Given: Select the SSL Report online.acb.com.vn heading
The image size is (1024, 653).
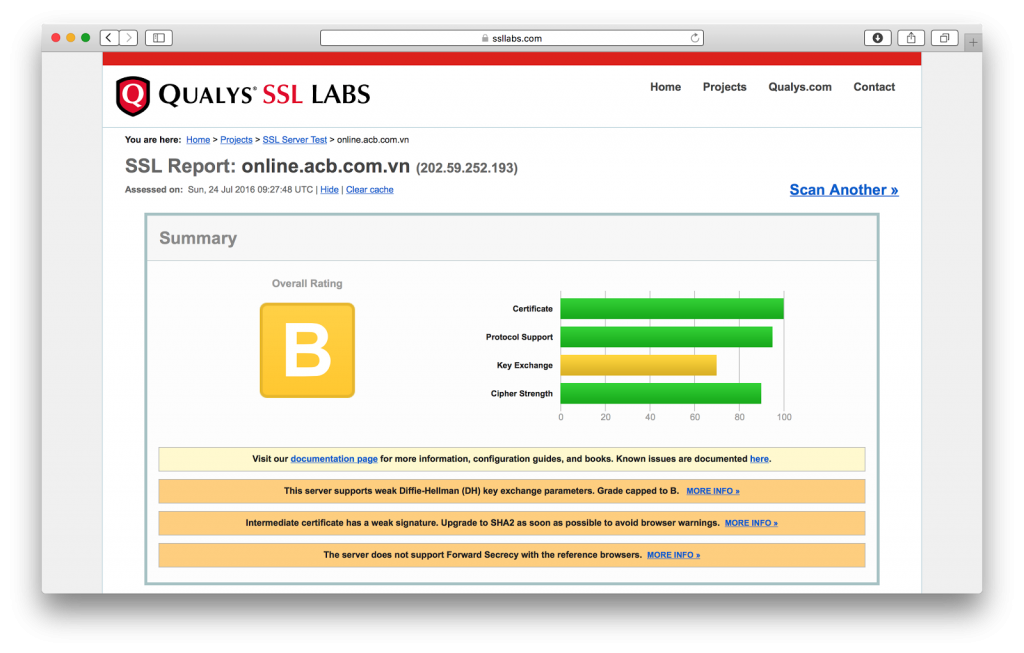Looking at the screenshot, I should [x=267, y=167].
